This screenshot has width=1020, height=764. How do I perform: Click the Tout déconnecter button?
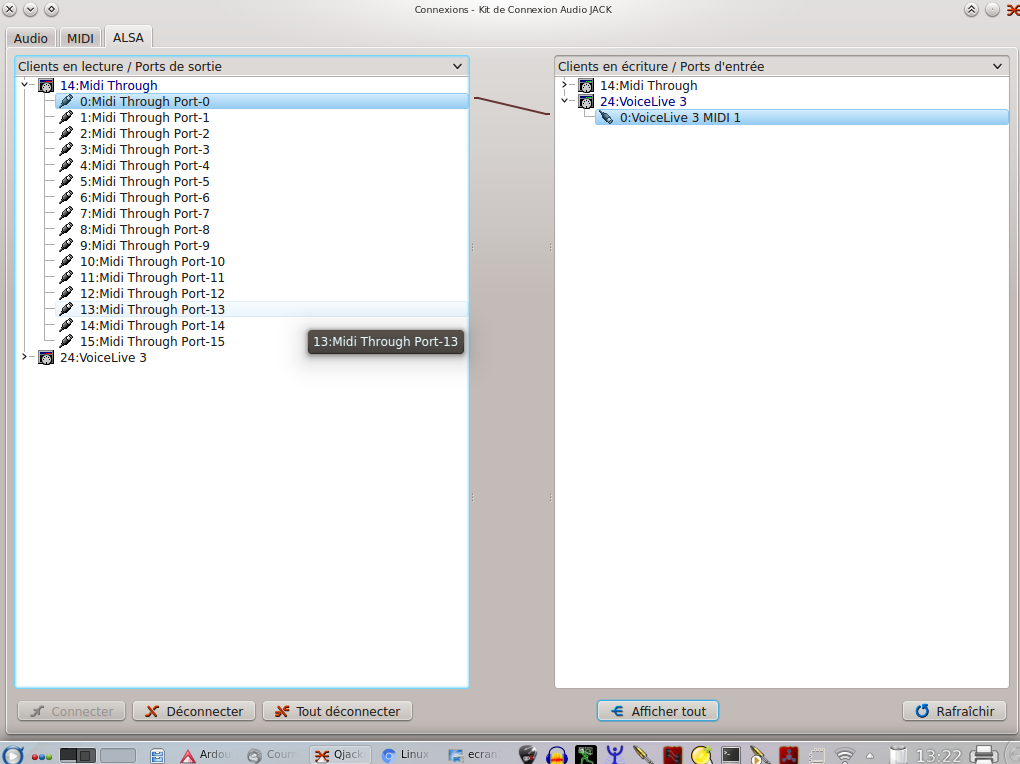point(337,711)
